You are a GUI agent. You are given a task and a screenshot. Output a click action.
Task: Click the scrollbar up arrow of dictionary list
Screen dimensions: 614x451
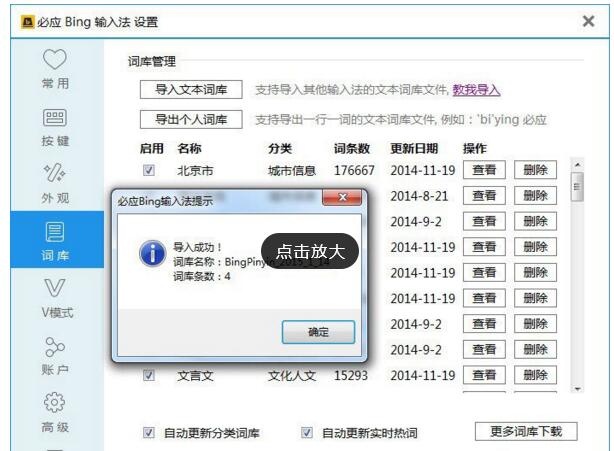click(x=577, y=165)
